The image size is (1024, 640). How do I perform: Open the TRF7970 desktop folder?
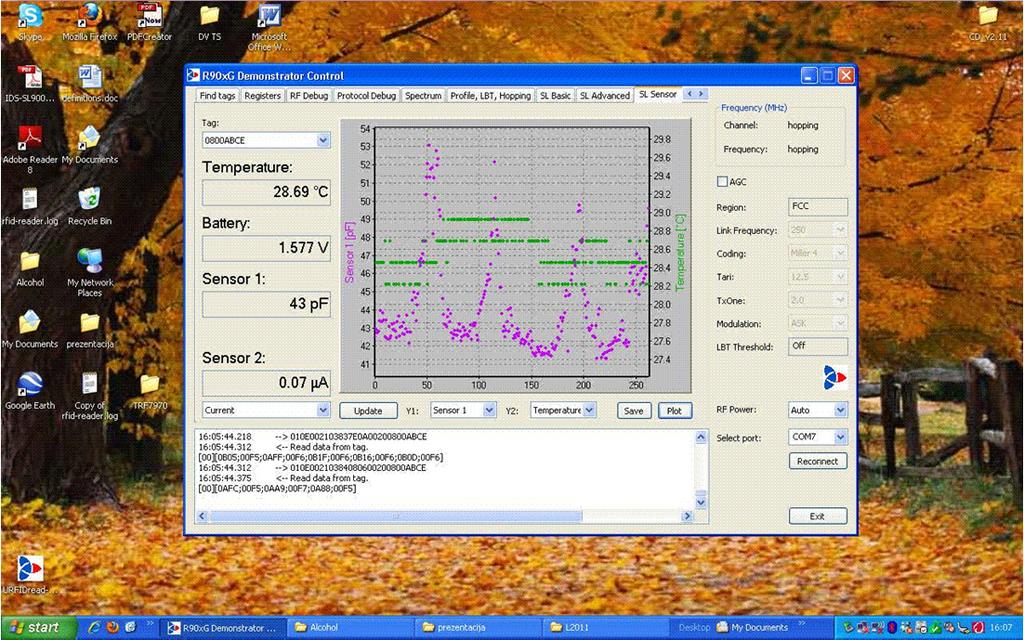click(x=150, y=391)
